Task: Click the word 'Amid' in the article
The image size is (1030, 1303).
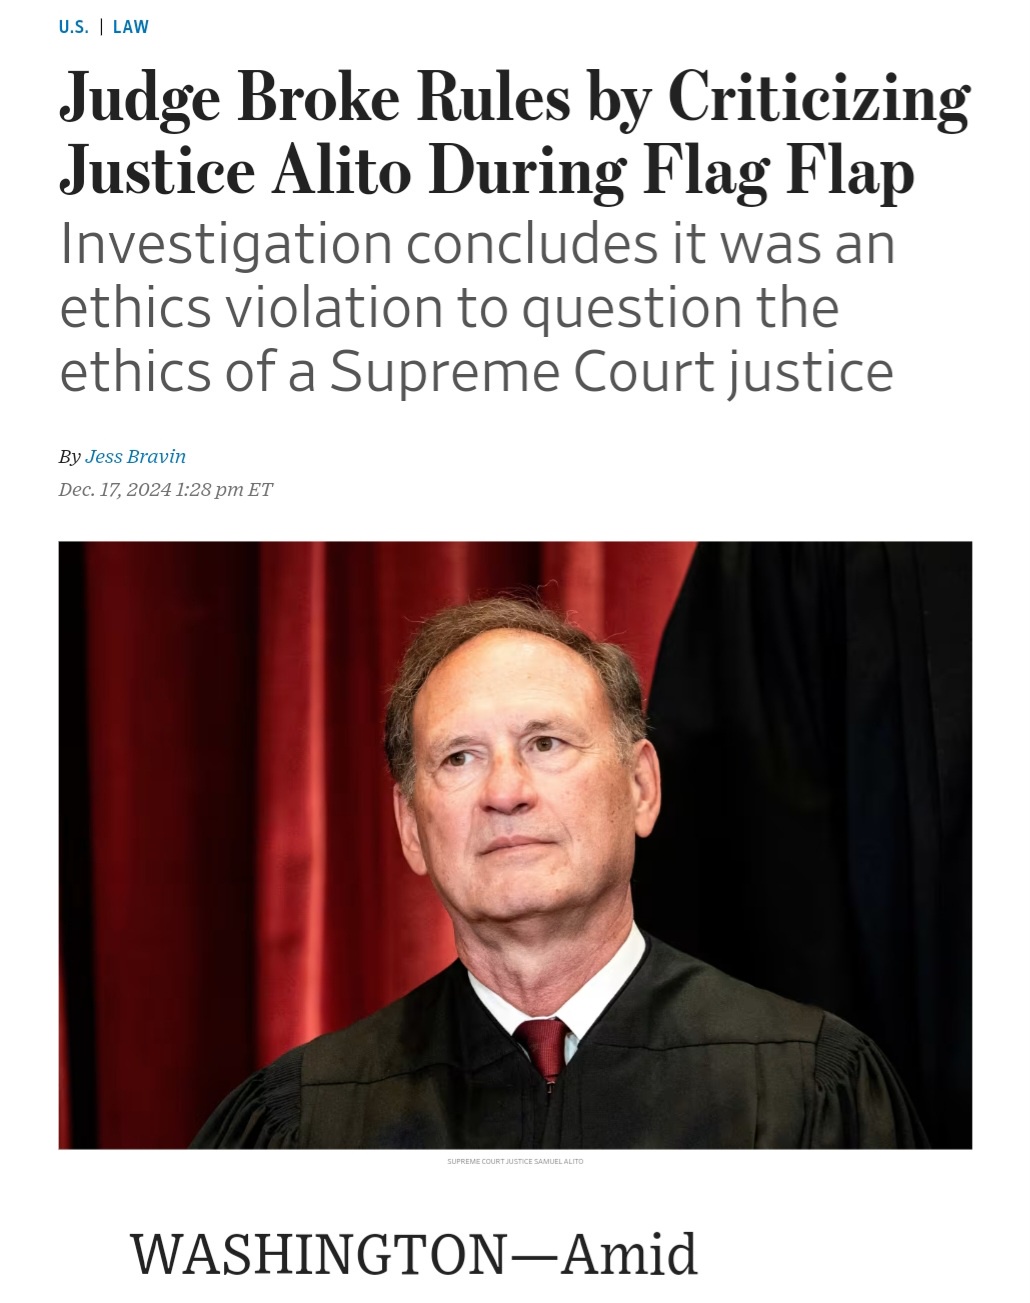Action: click(x=629, y=1254)
